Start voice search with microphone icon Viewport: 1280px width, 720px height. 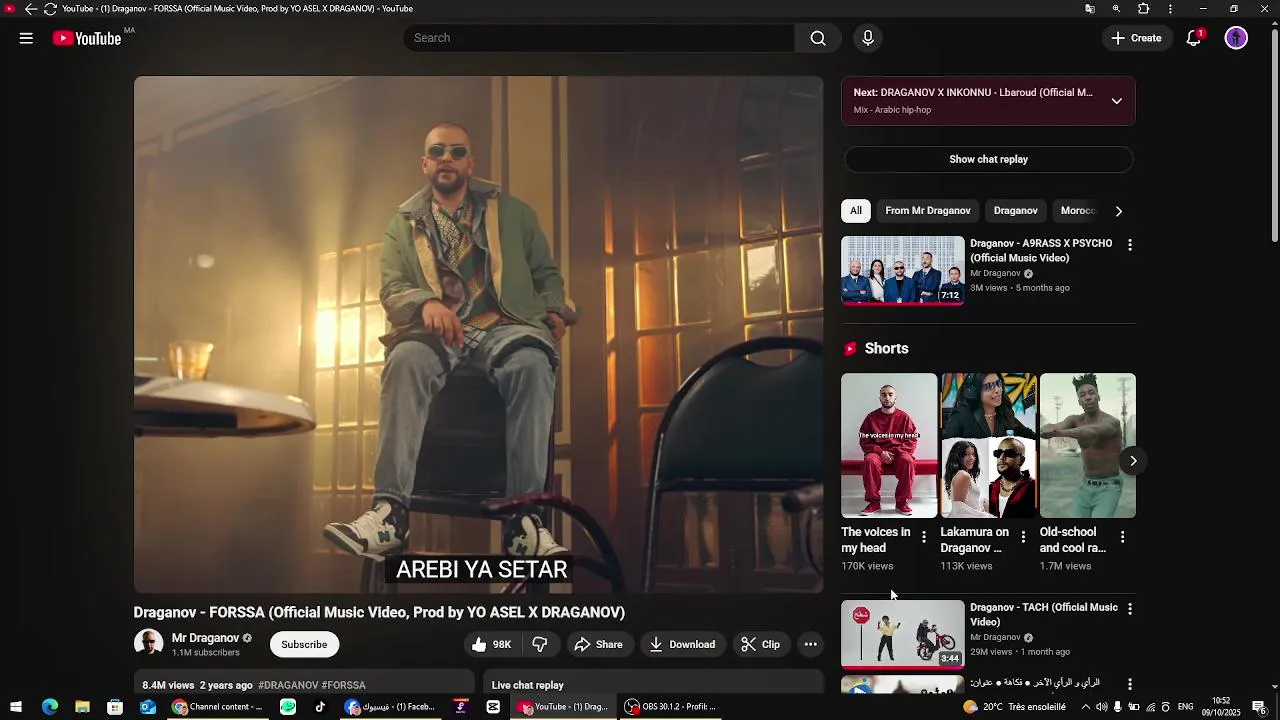[x=868, y=38]
